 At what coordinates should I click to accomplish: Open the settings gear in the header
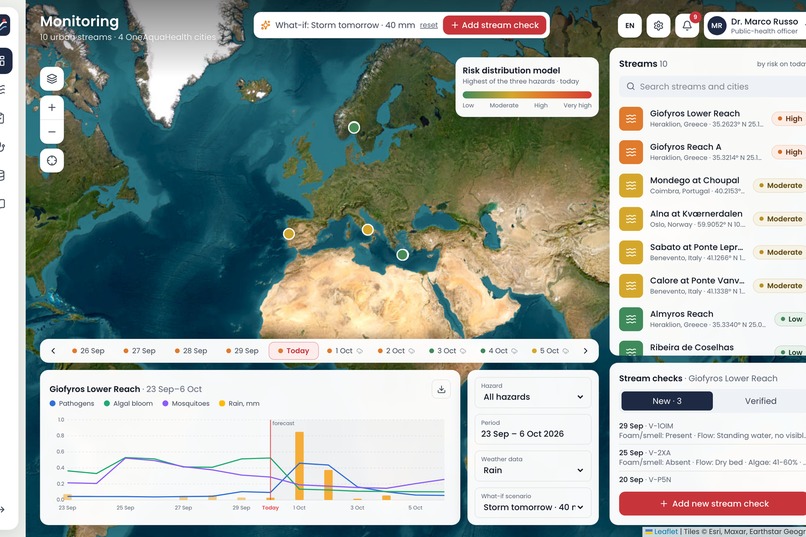click(658, 25)
